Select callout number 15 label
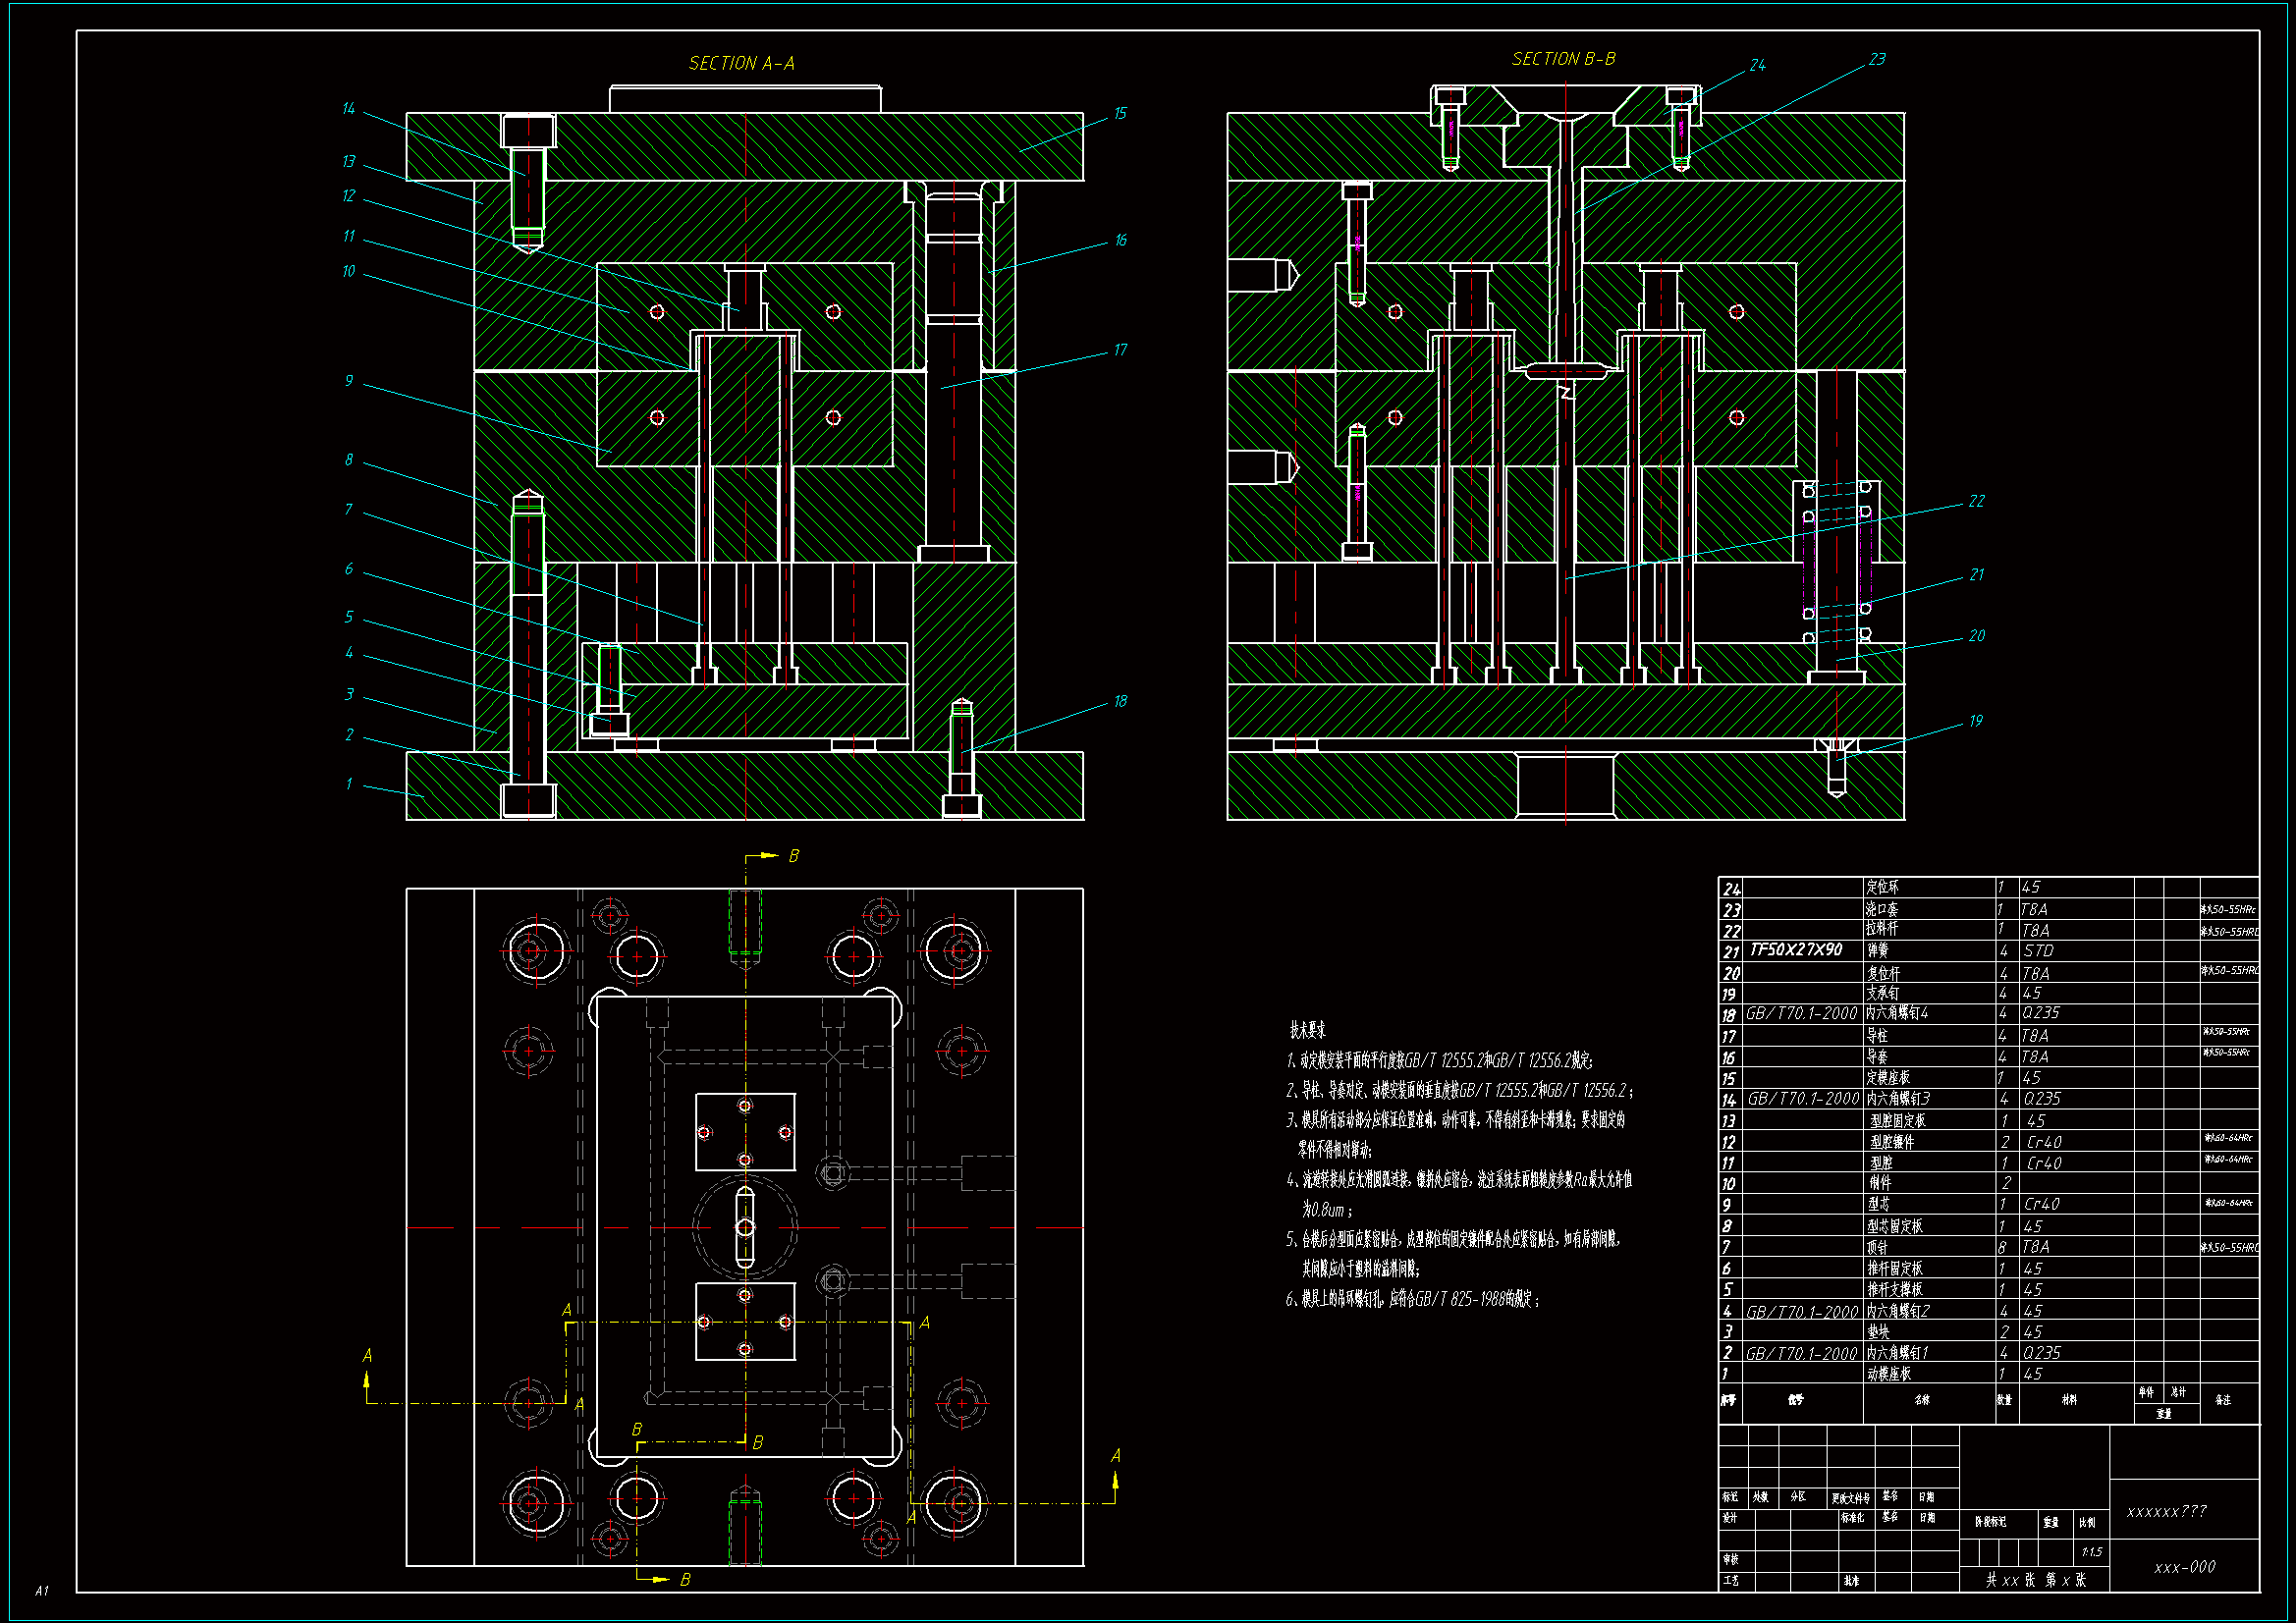Viewport: 2296px width, 1623px height. (1120, 114)
